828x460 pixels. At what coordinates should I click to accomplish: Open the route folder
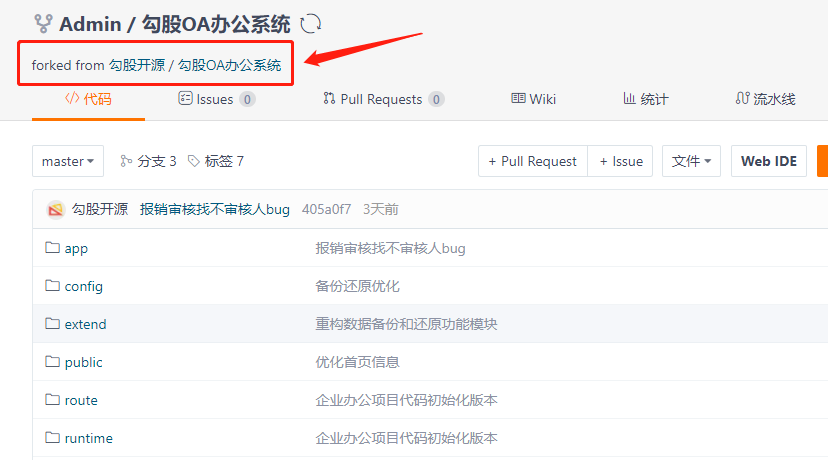81,400
